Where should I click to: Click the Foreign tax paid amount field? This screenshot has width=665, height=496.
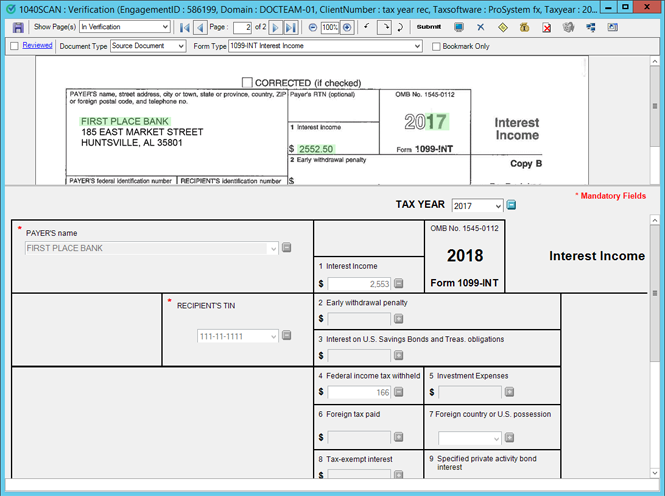click(x=359, y=437)
